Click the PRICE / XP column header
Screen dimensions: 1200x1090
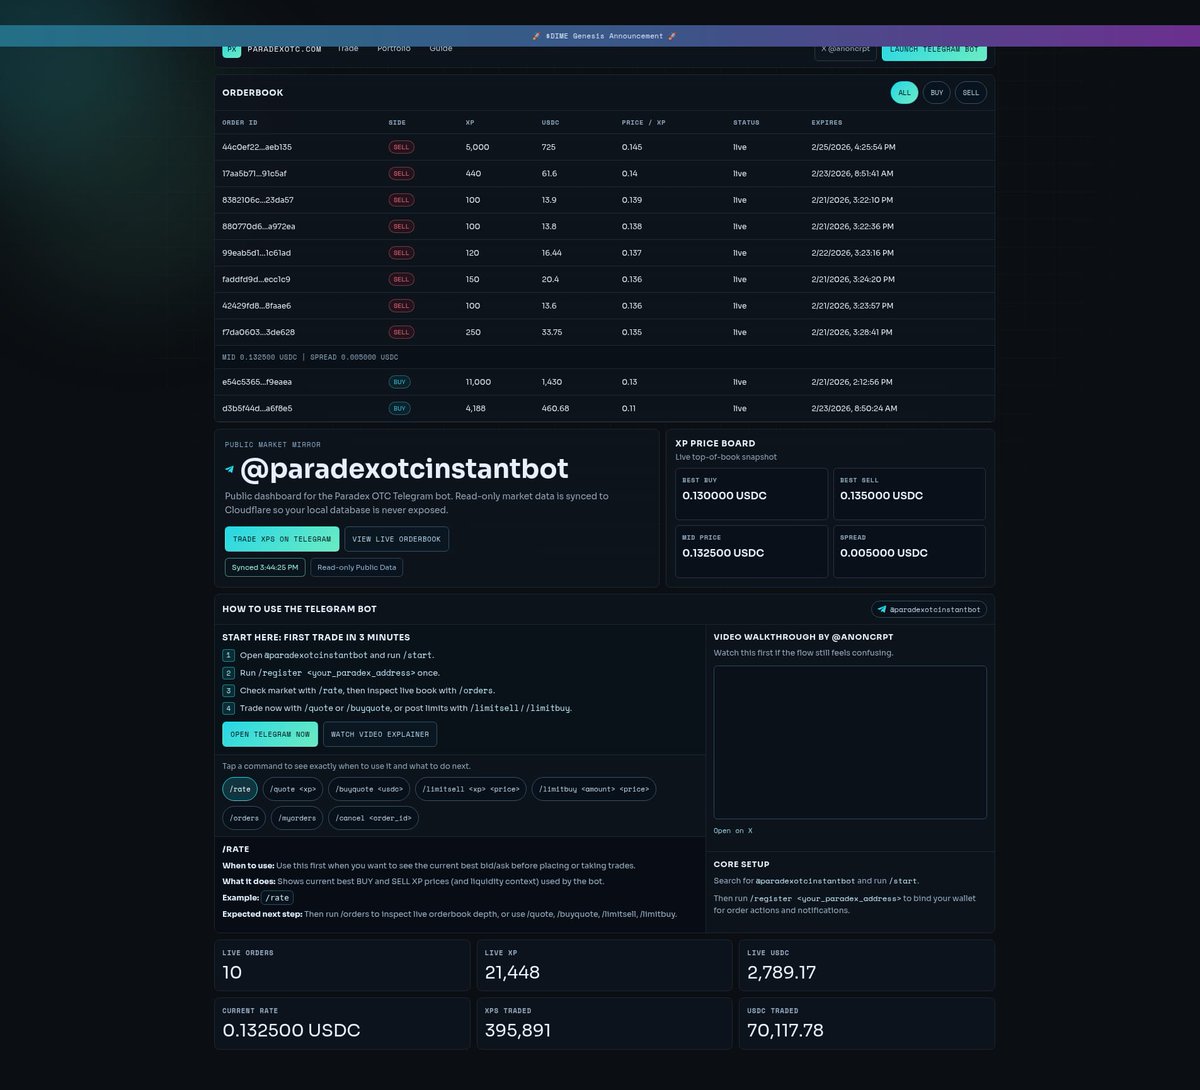click(x=644, y=123)
